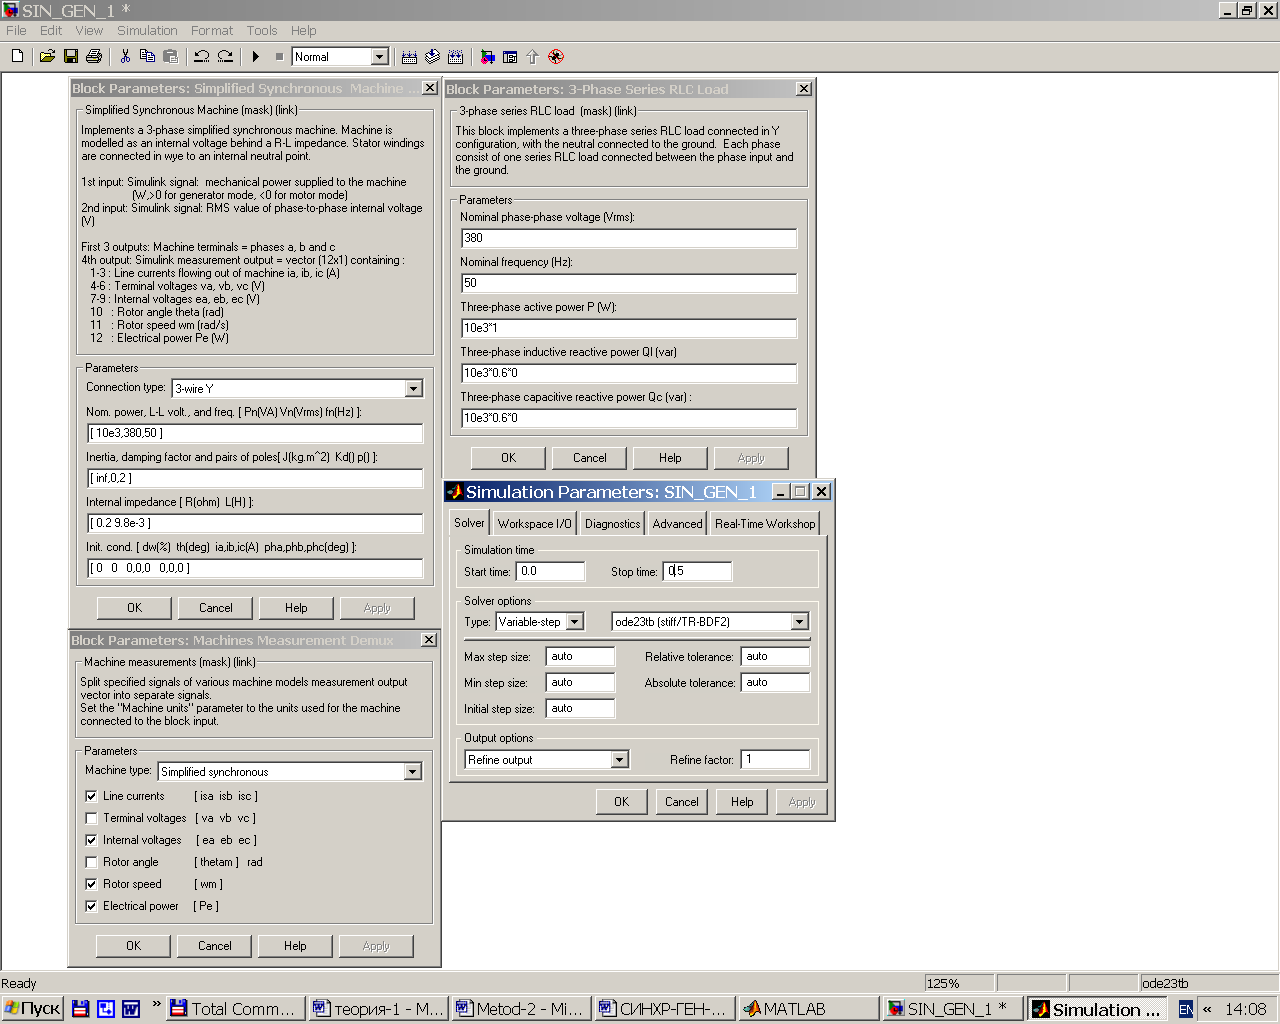This screenshot has width=1280, height=1024.
Task: Expand Machine type dropdown
Action: point(412,772)
